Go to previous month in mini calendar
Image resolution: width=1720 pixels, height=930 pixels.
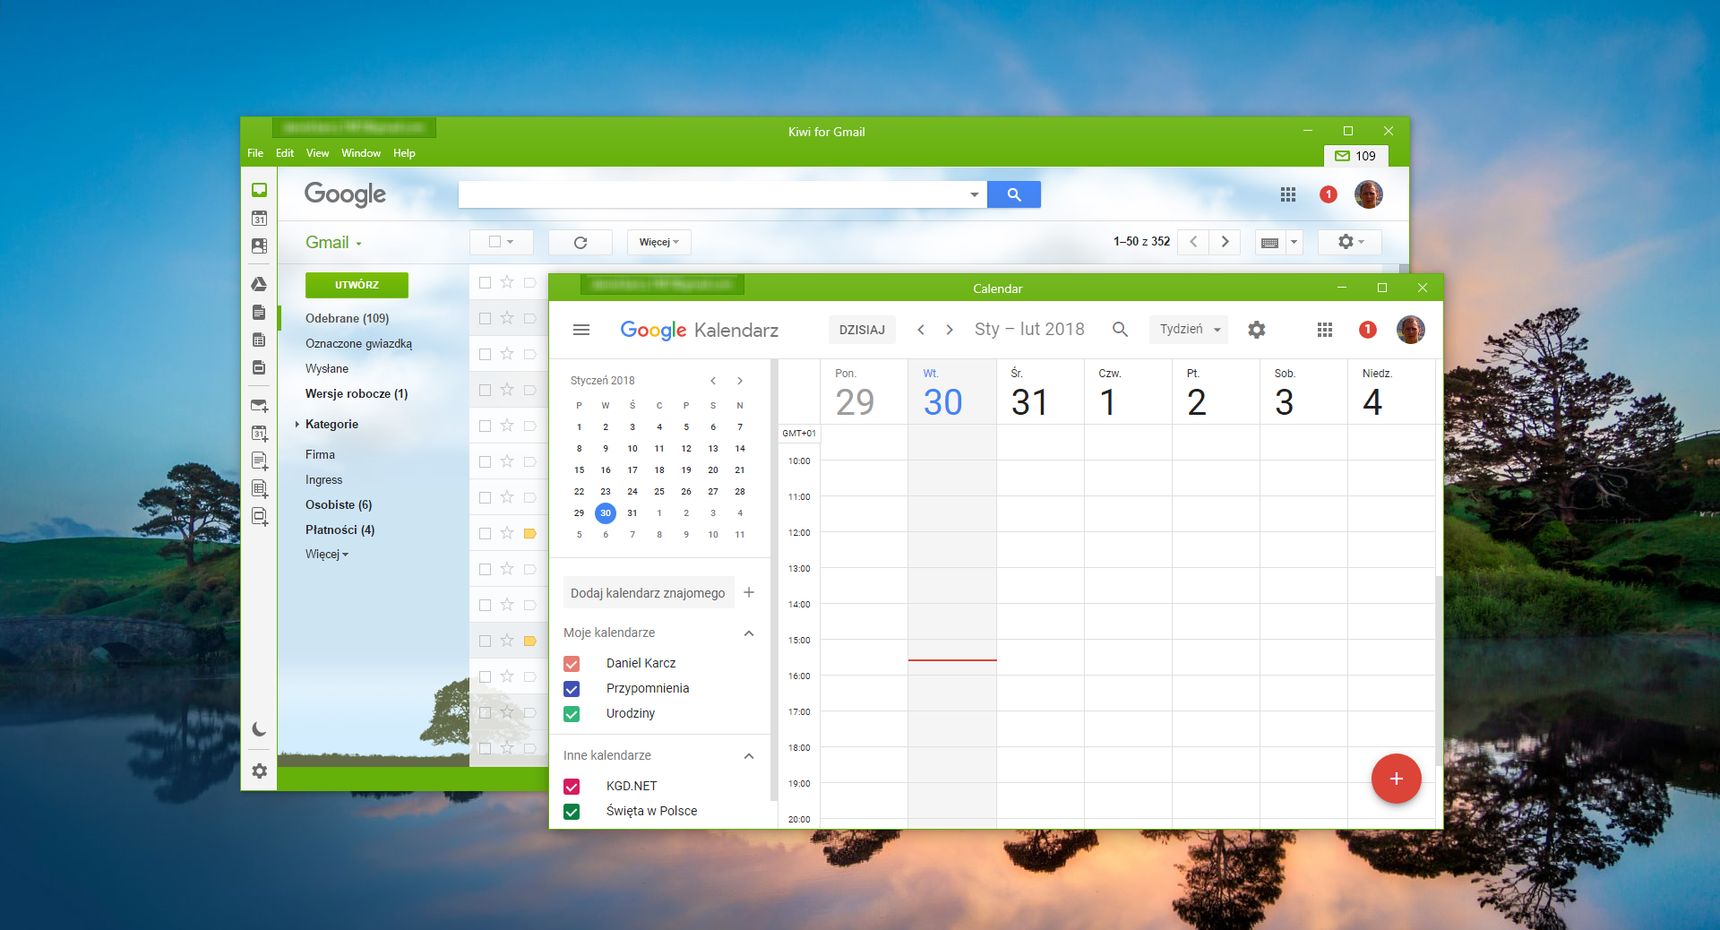coord(713,381)
